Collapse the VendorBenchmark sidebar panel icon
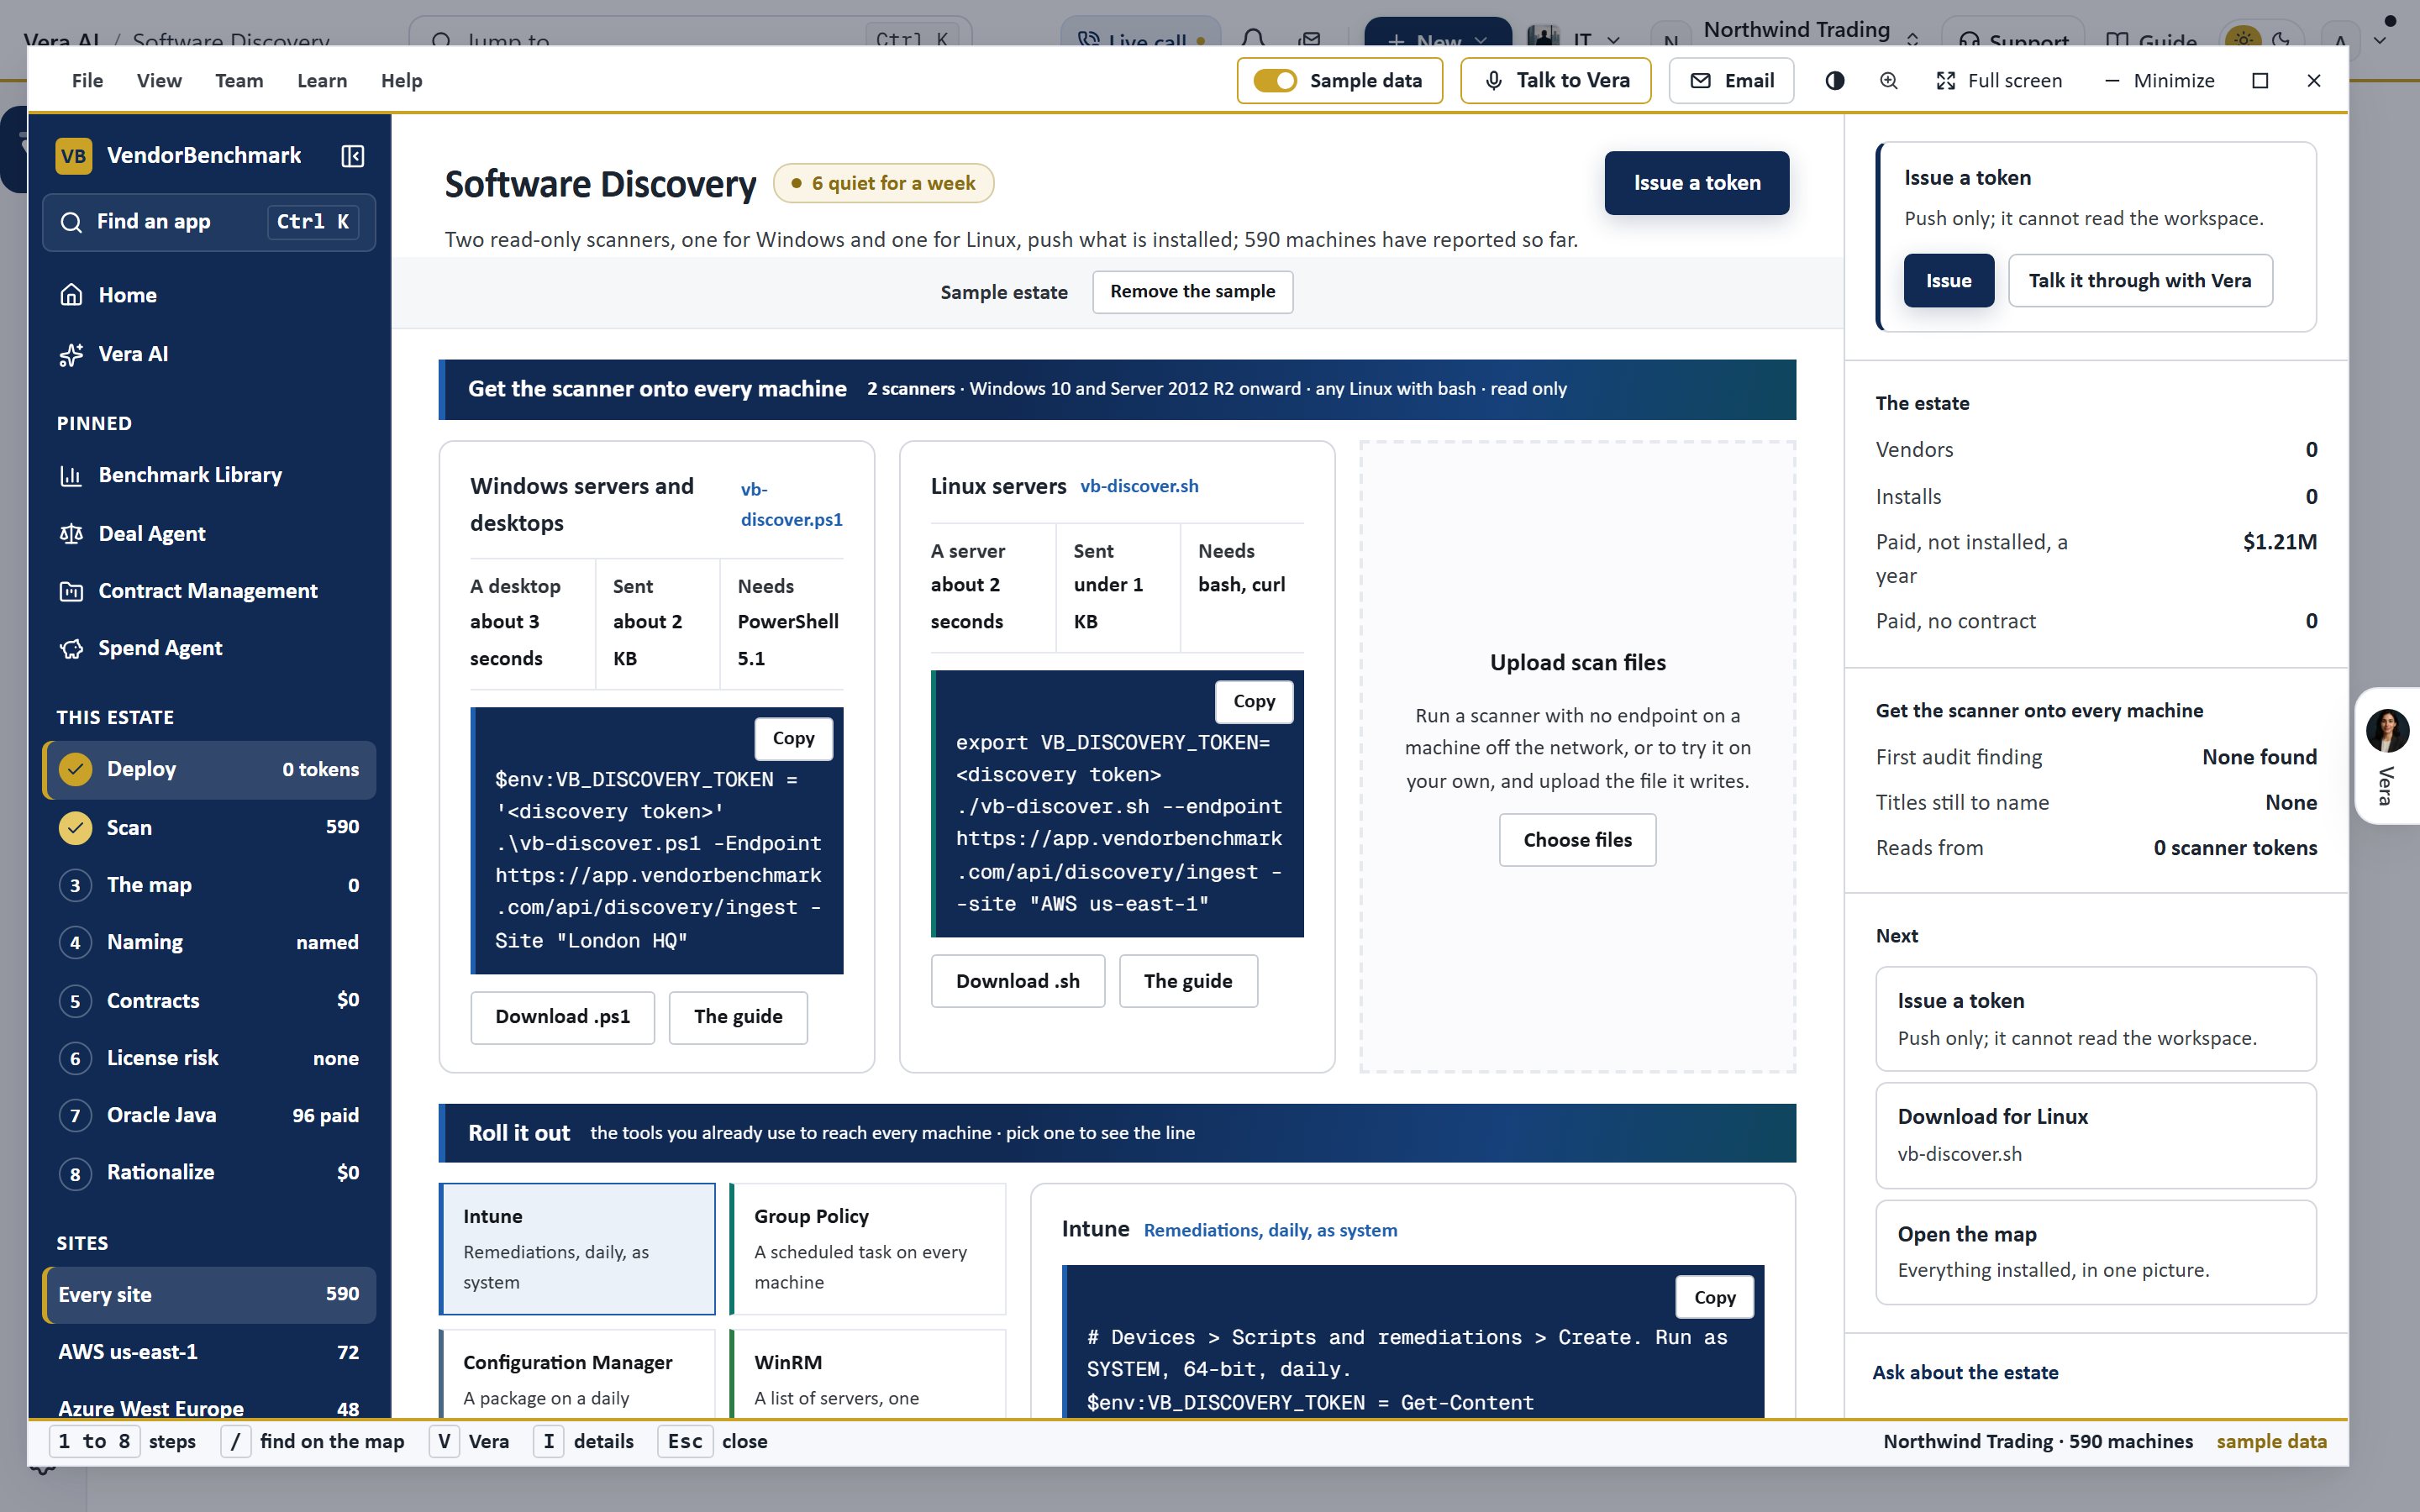Image resolution: width=2420 pixels, height=1512 pixels. click(352, 156)
